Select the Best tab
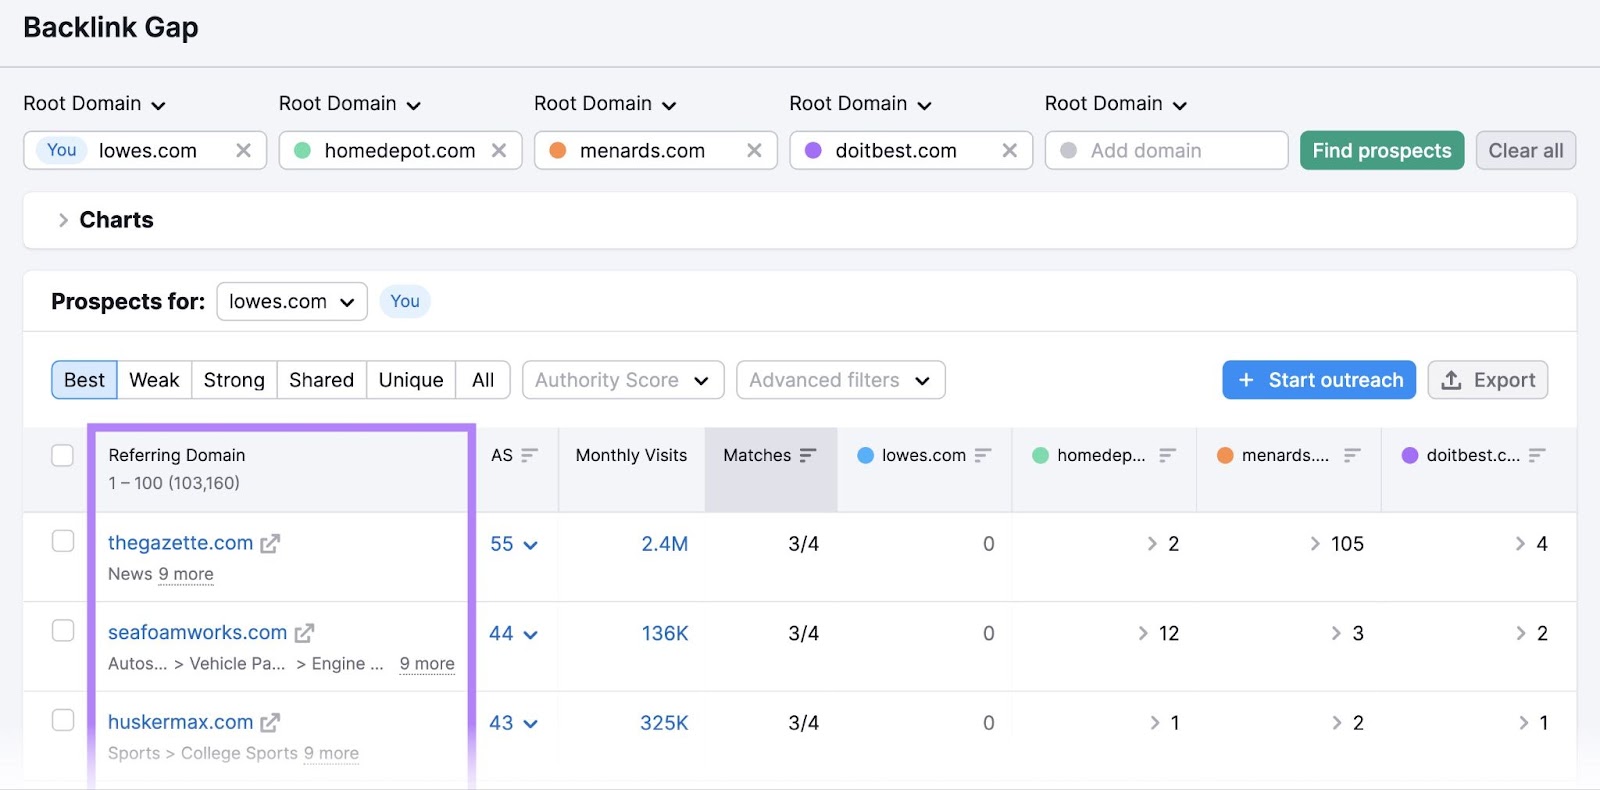 pyautogui.click(x=84, y=380)
